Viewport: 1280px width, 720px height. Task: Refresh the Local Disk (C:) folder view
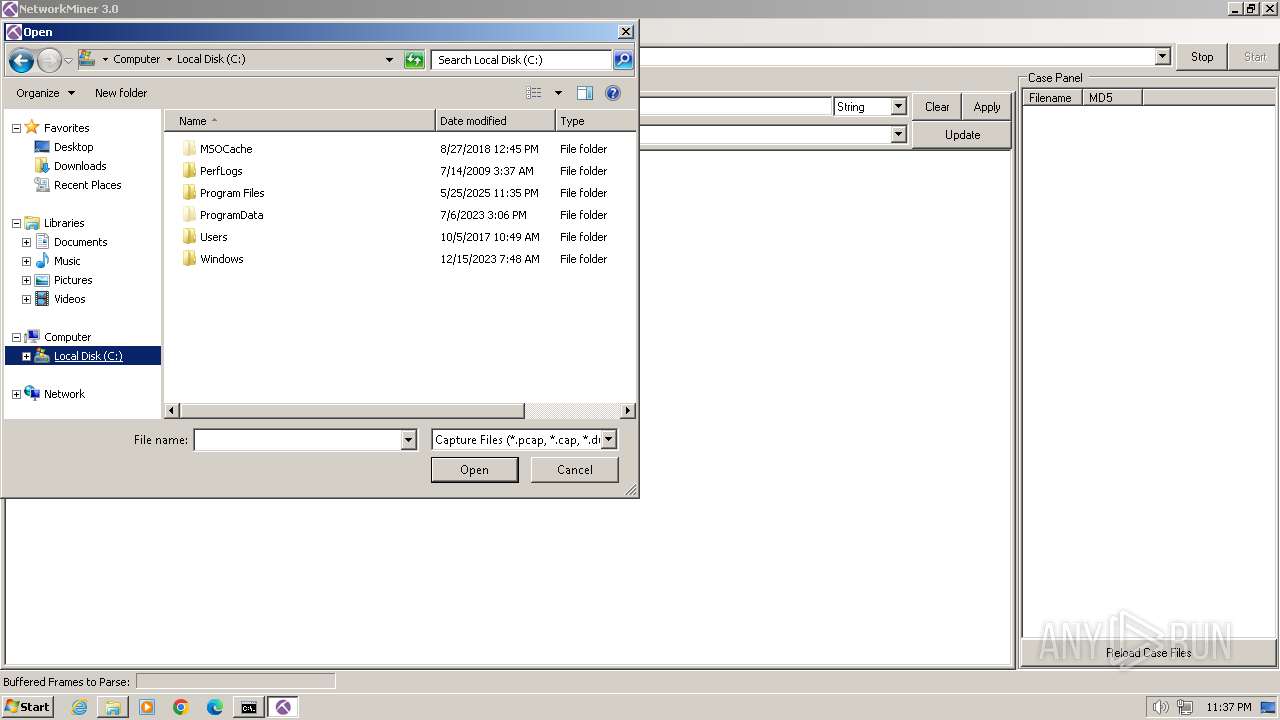coord(414,60)
